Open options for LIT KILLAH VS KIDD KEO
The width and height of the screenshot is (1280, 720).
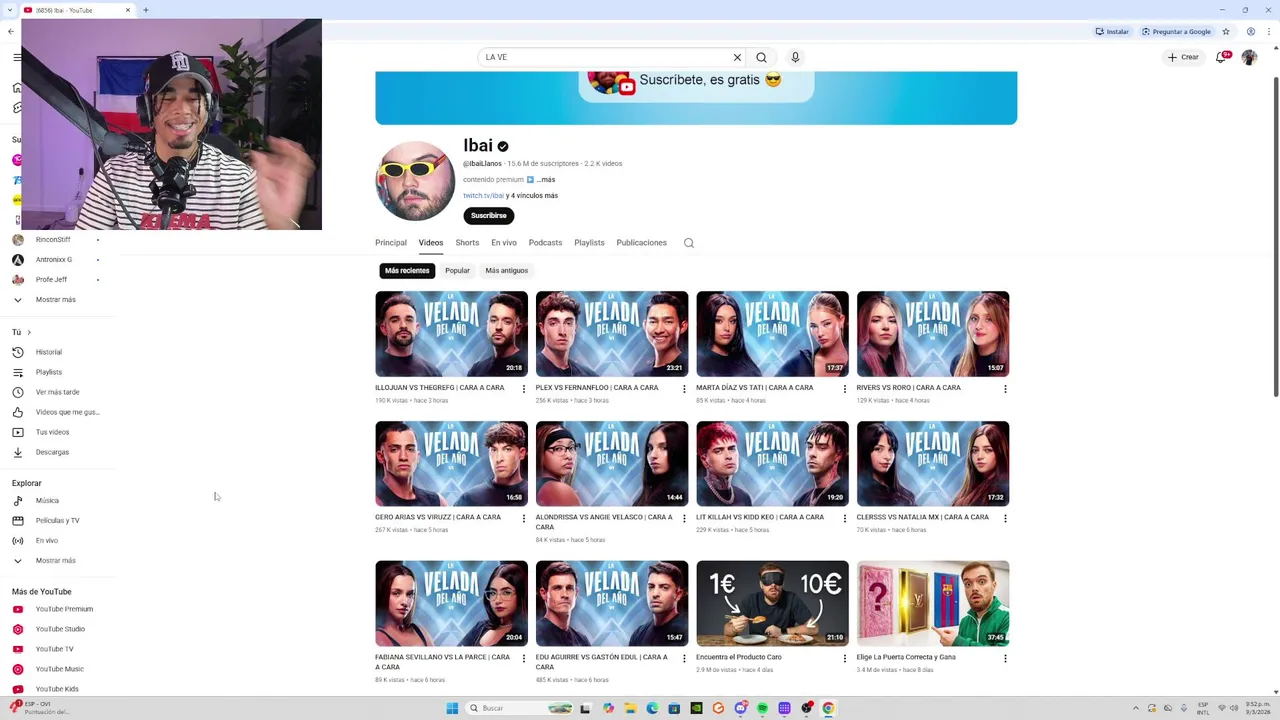(845, 519)
